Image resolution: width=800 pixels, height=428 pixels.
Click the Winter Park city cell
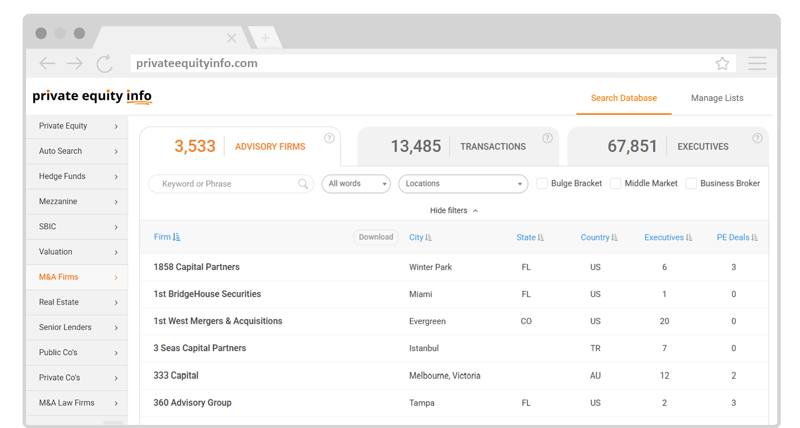[x=430, y=267]
